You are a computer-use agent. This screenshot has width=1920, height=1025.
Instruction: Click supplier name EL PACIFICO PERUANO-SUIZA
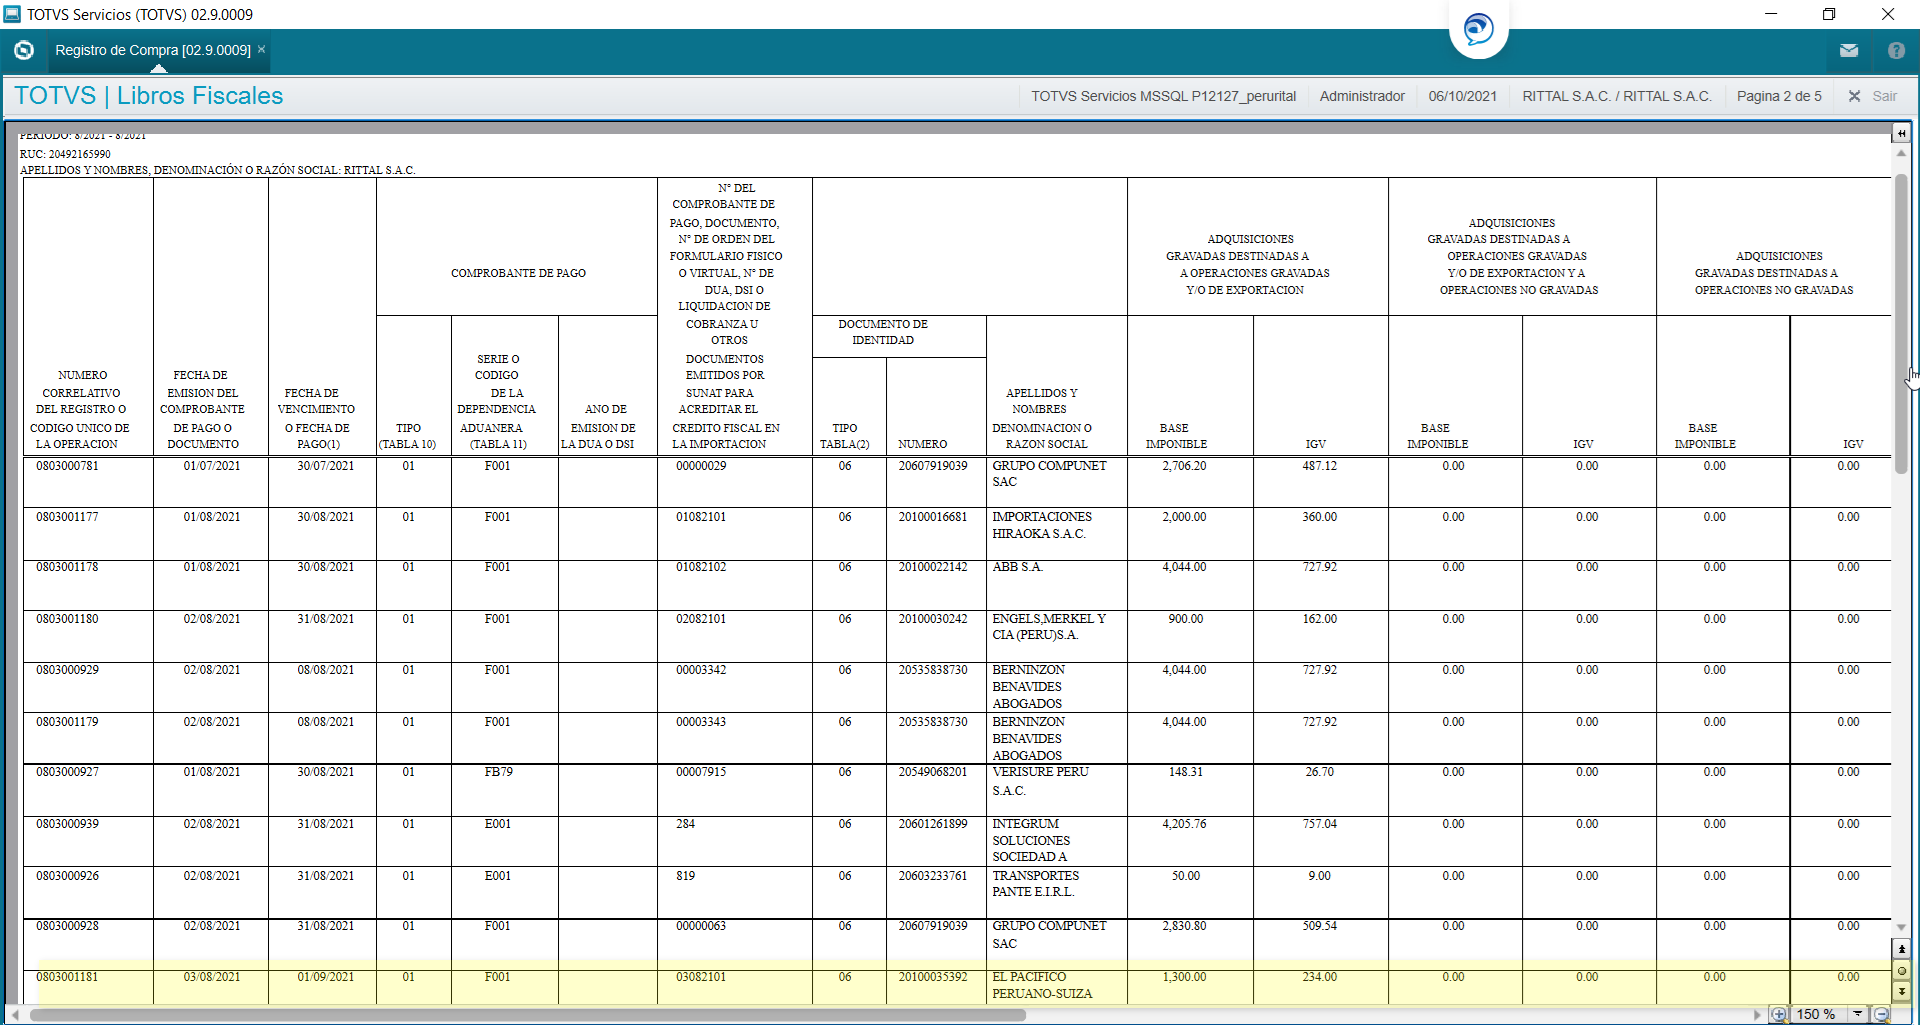pyautogui.click(x=1042, y=985)
